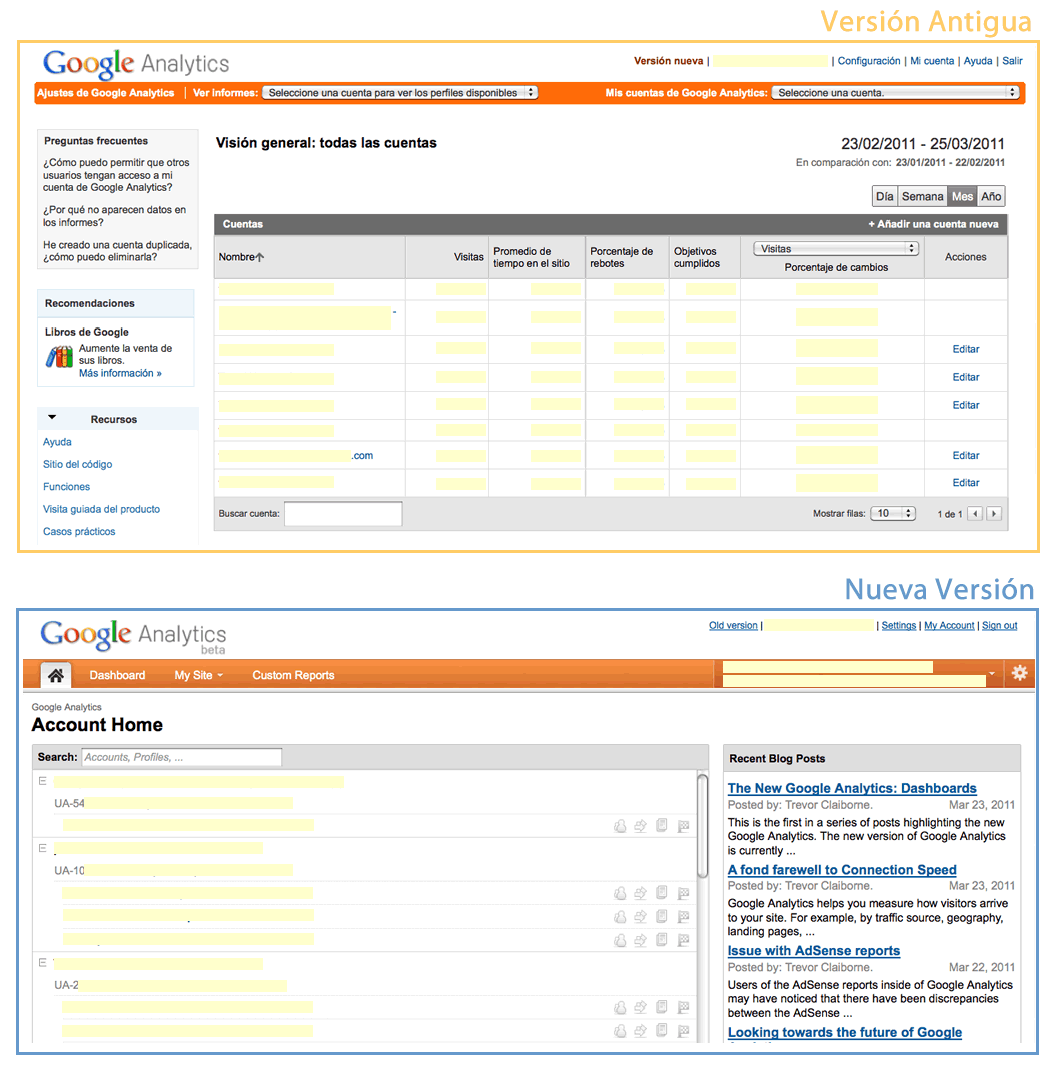Click visitors icon in first profile under UA-10
The width and height of the screenshot is (1054, 1065).
pyautogui.click(x=620, y=893)
